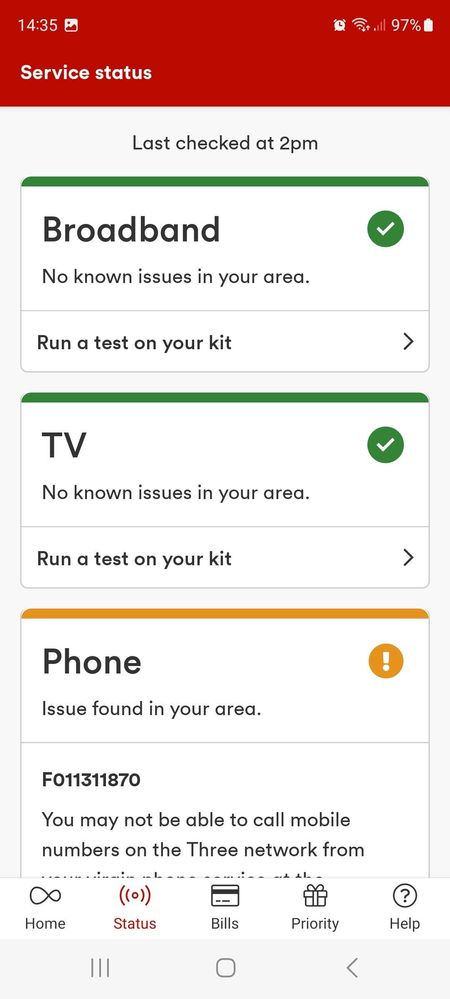
Task: Open the Priority gift icon
Action: pyautogui.click(x=315, y=896)
